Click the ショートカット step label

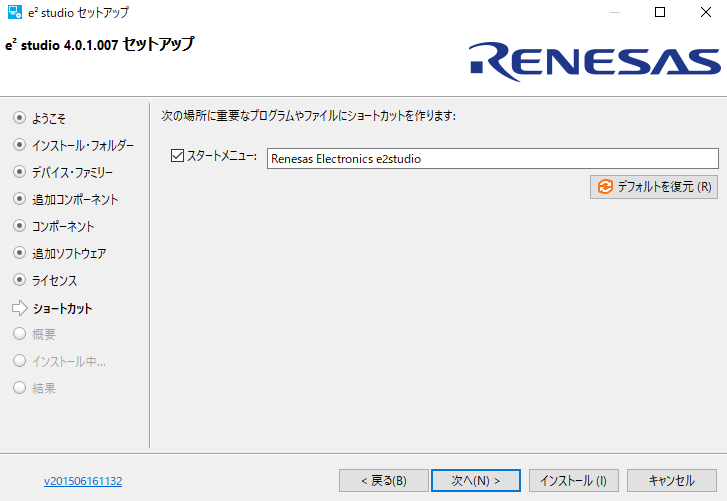(62, 309)
